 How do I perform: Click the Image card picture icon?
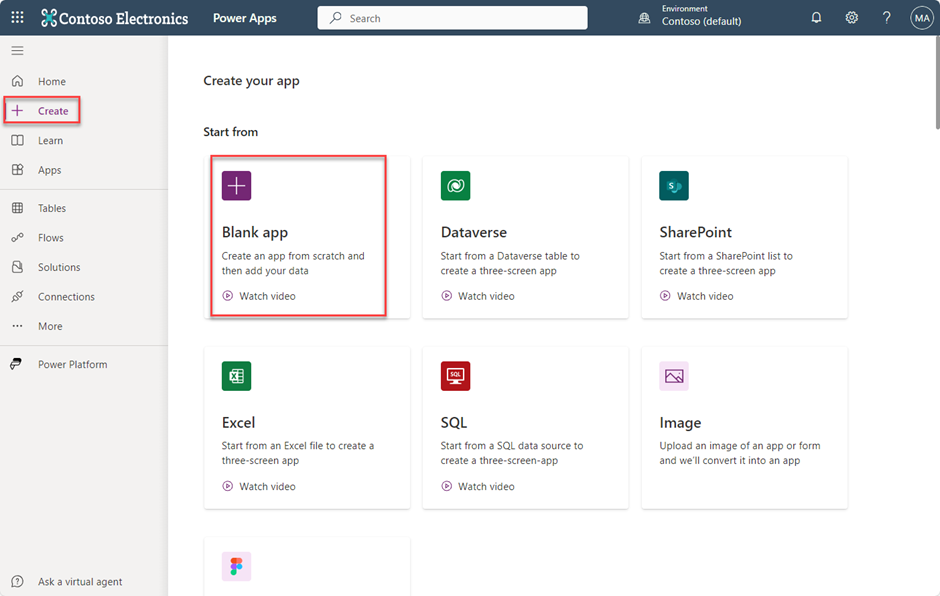674,376
